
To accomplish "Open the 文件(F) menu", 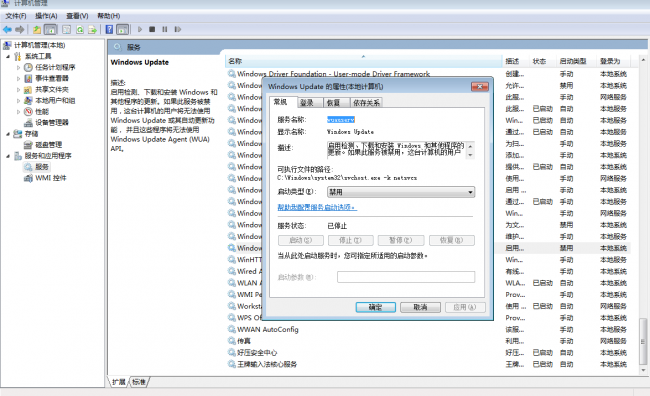I will click(16, 16).
